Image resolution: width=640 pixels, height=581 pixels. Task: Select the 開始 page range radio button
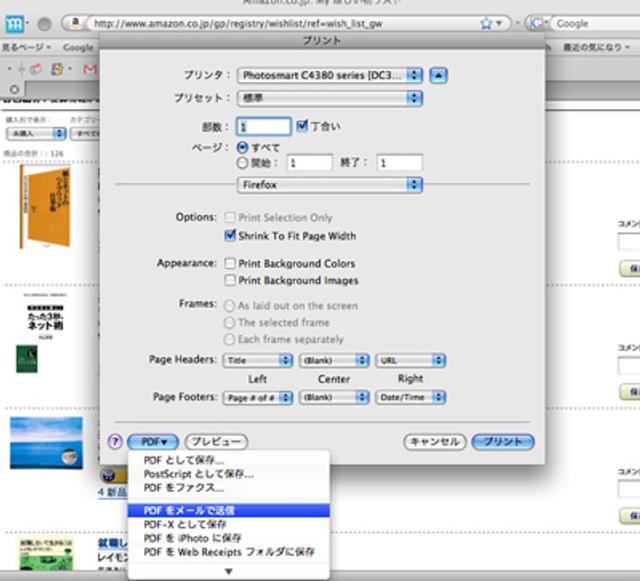241,162
